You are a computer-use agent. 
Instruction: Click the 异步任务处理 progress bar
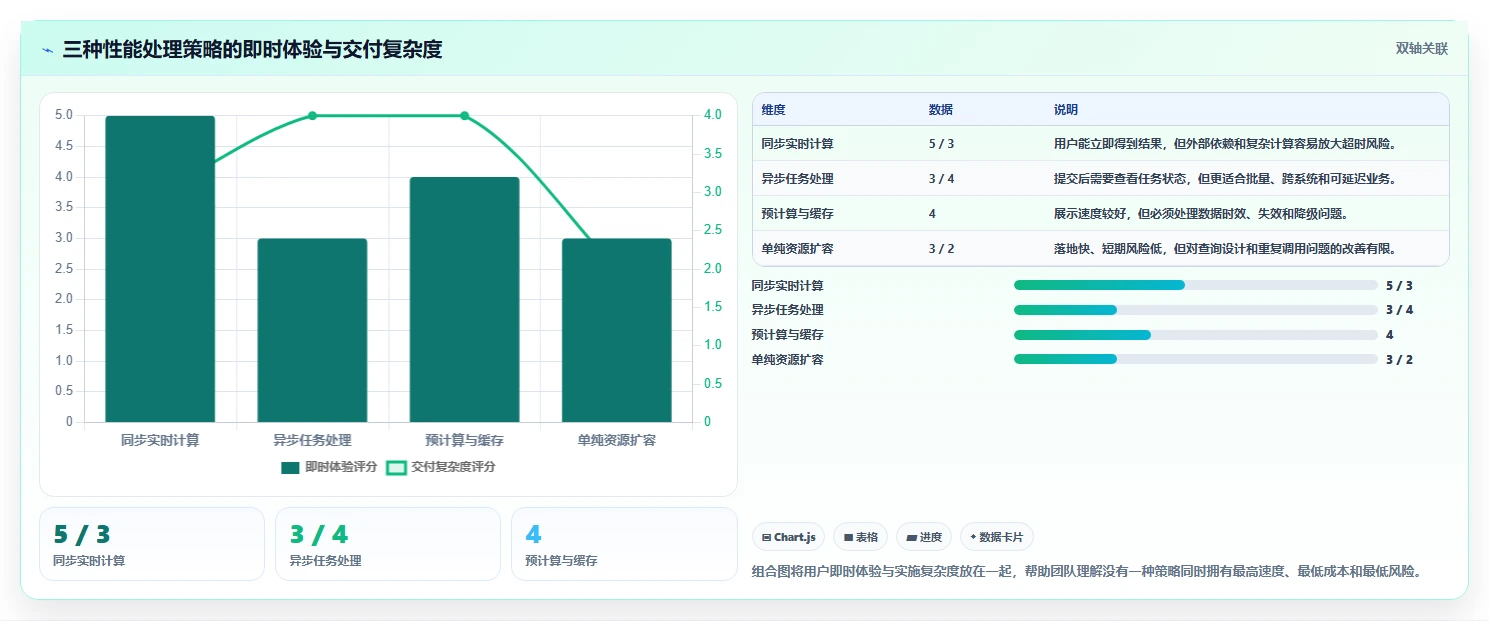point(1196,310)
